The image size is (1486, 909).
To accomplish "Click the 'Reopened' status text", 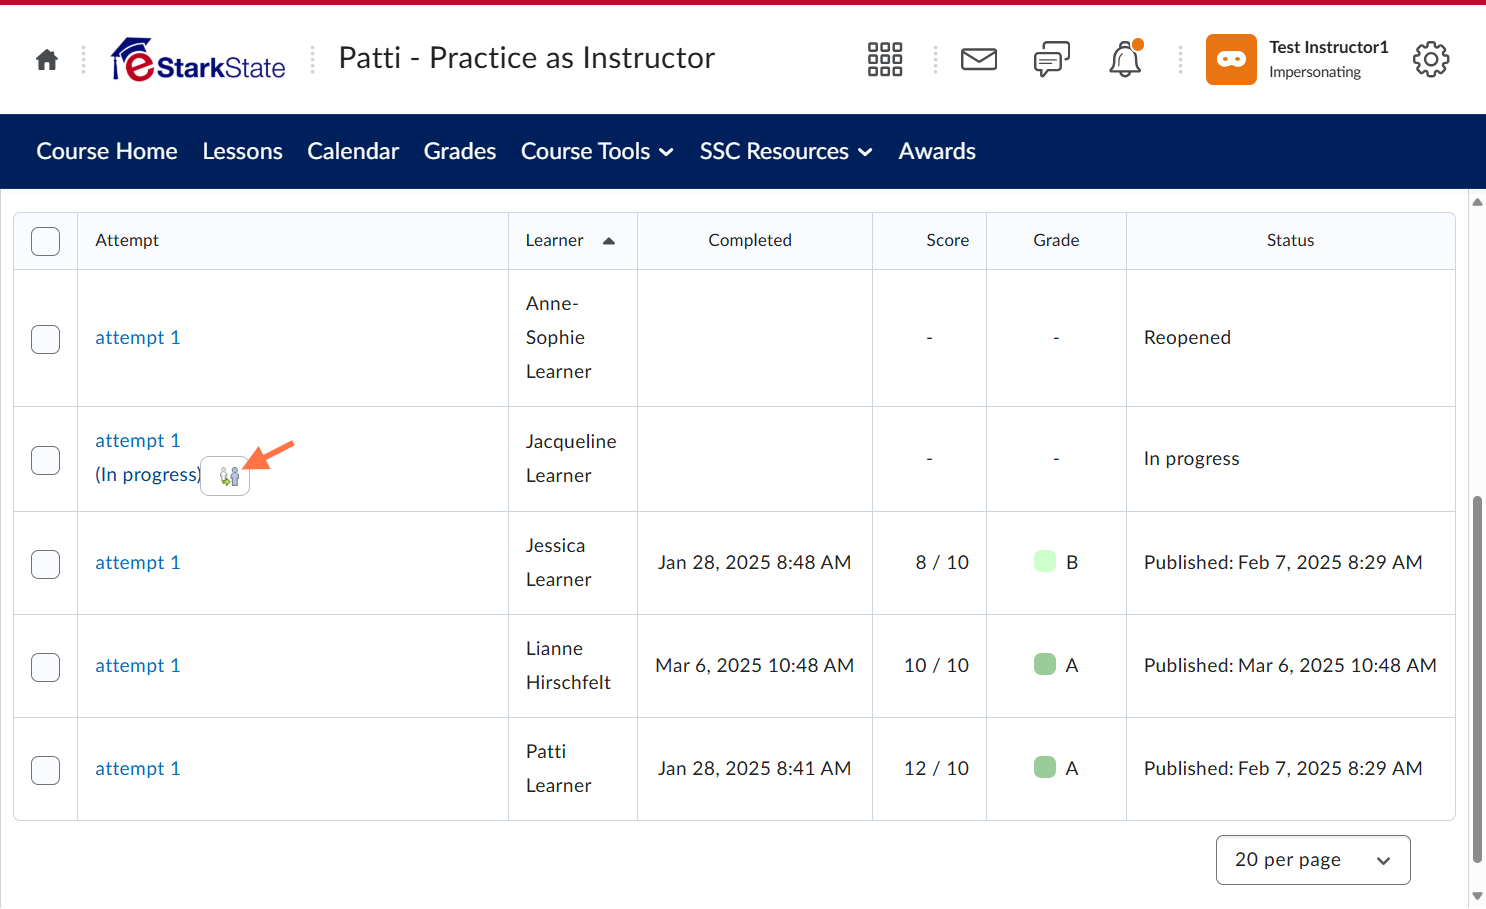I will (1187, 338).
